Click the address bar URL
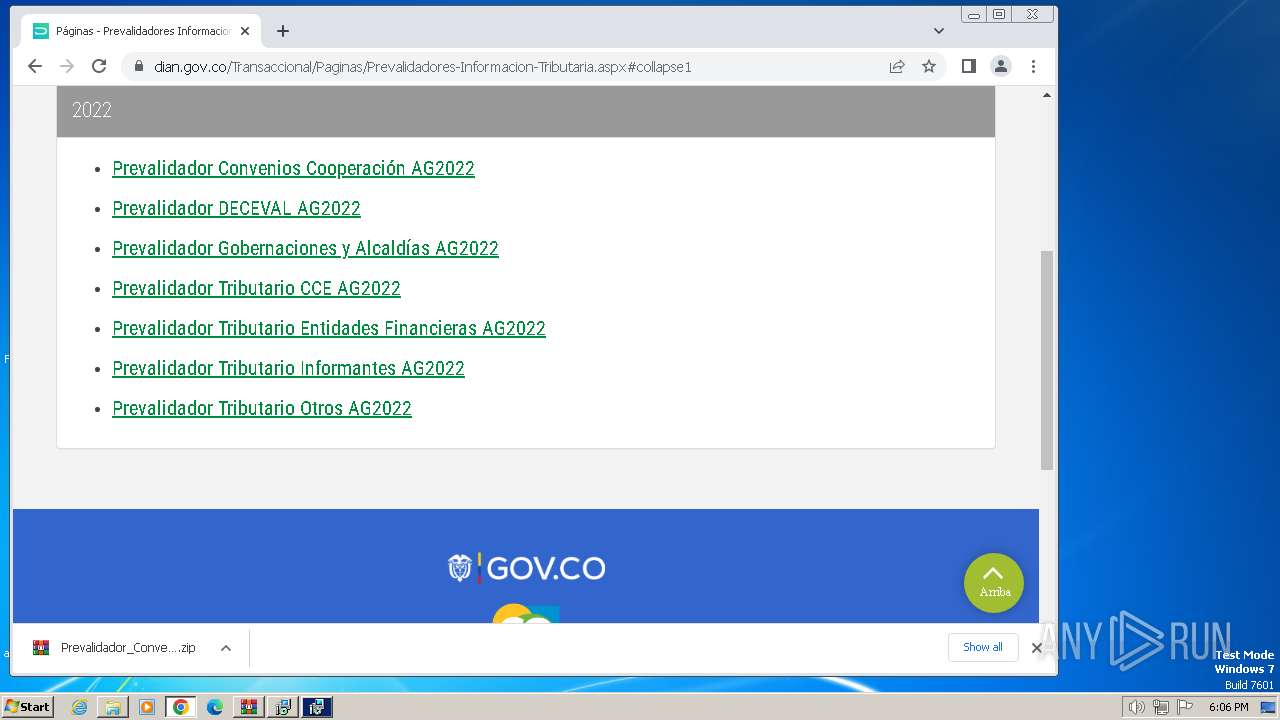This screenshot has width=1280, height=720. (423, 67)
